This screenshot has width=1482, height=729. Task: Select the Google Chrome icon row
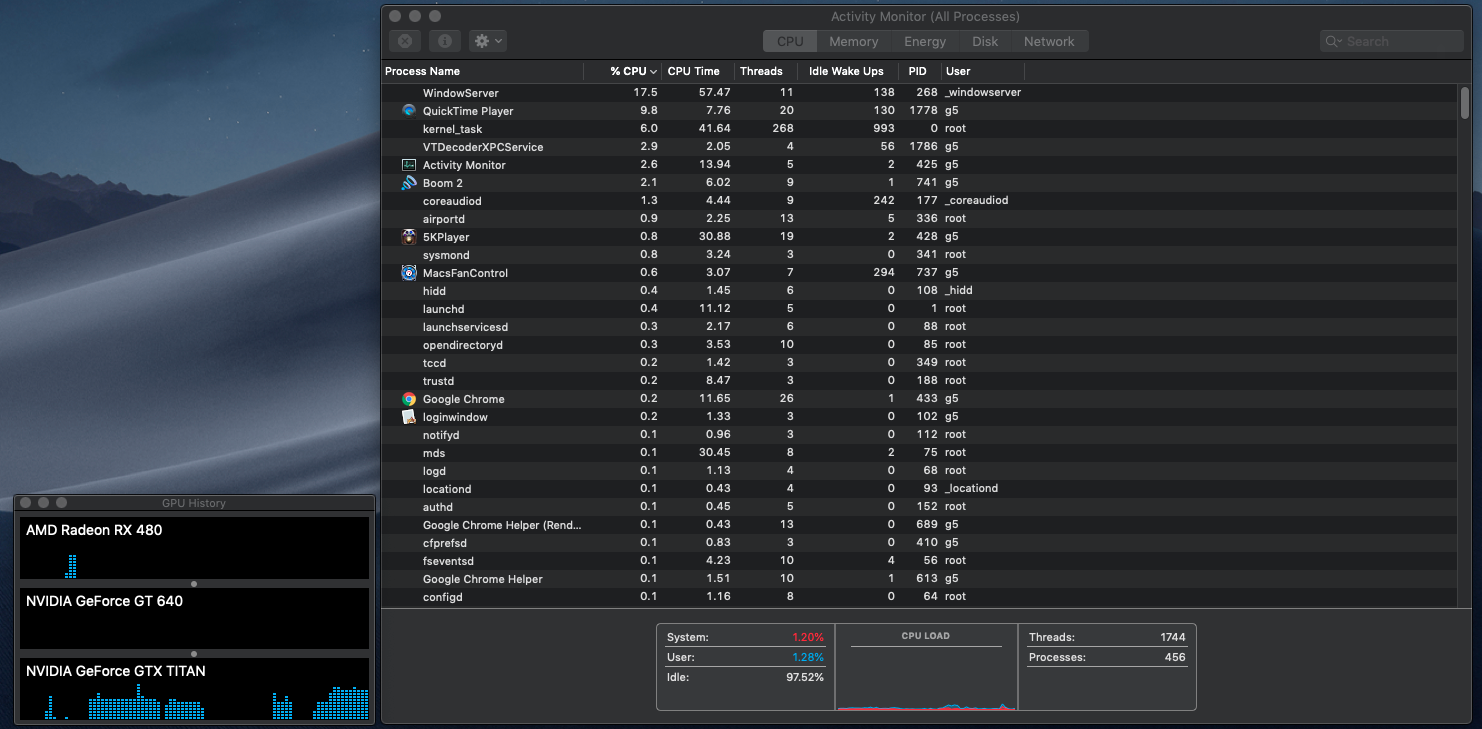[409, 399]
